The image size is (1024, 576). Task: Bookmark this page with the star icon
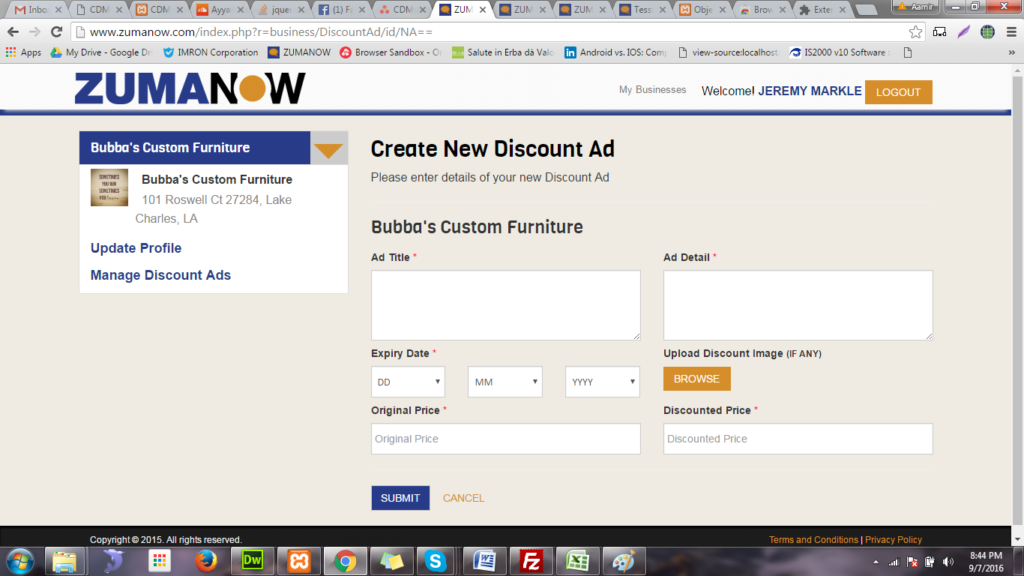(916, 32)
